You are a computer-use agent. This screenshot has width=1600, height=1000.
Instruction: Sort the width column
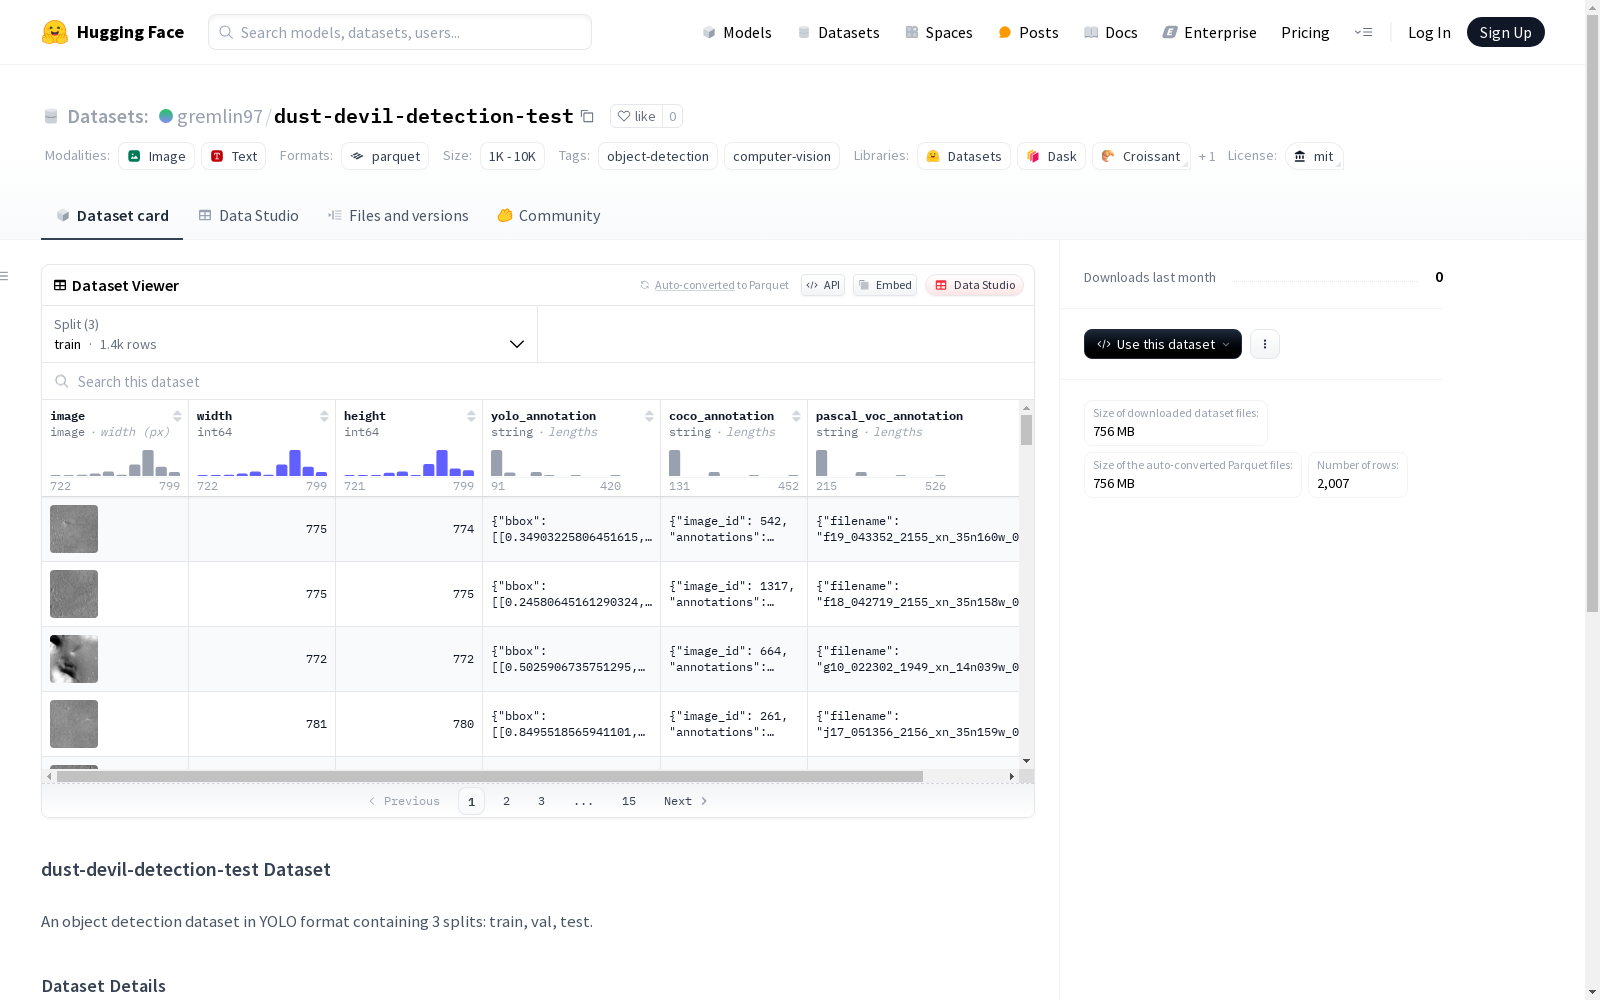click(324, 416)
